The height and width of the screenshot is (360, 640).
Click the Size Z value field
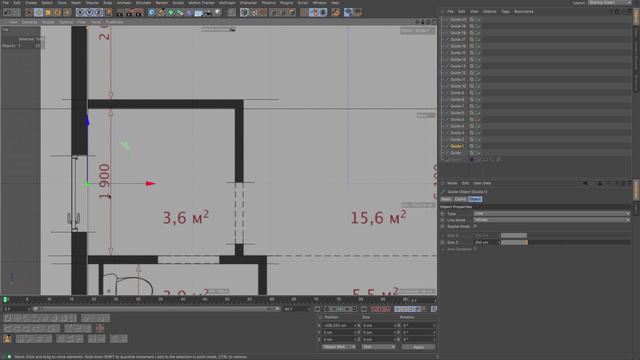(x=487, y=242)
